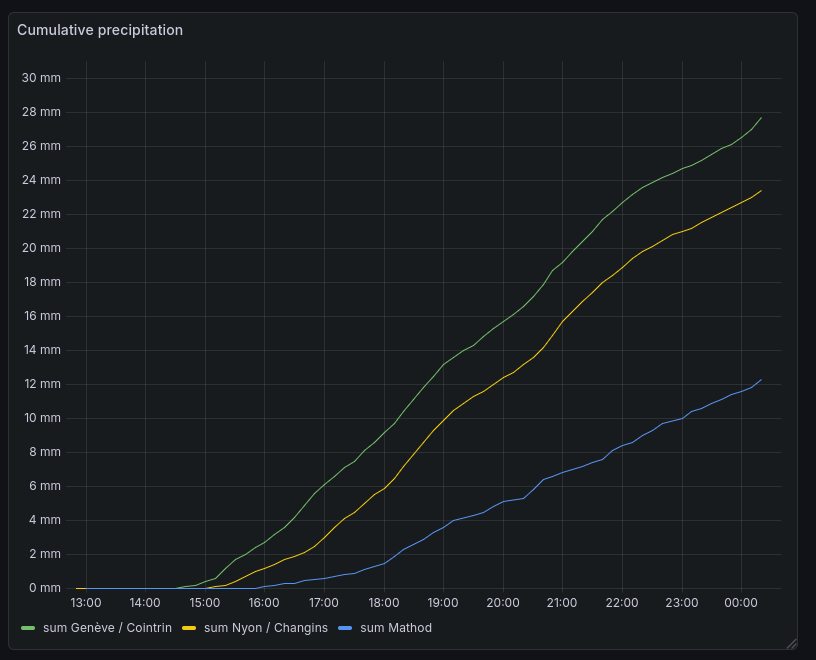Image resolution: width=816 pixels, height=660 pixels.
Task: Click the blue Mathod legend color swatch
Action: click(x=345, y=628)
